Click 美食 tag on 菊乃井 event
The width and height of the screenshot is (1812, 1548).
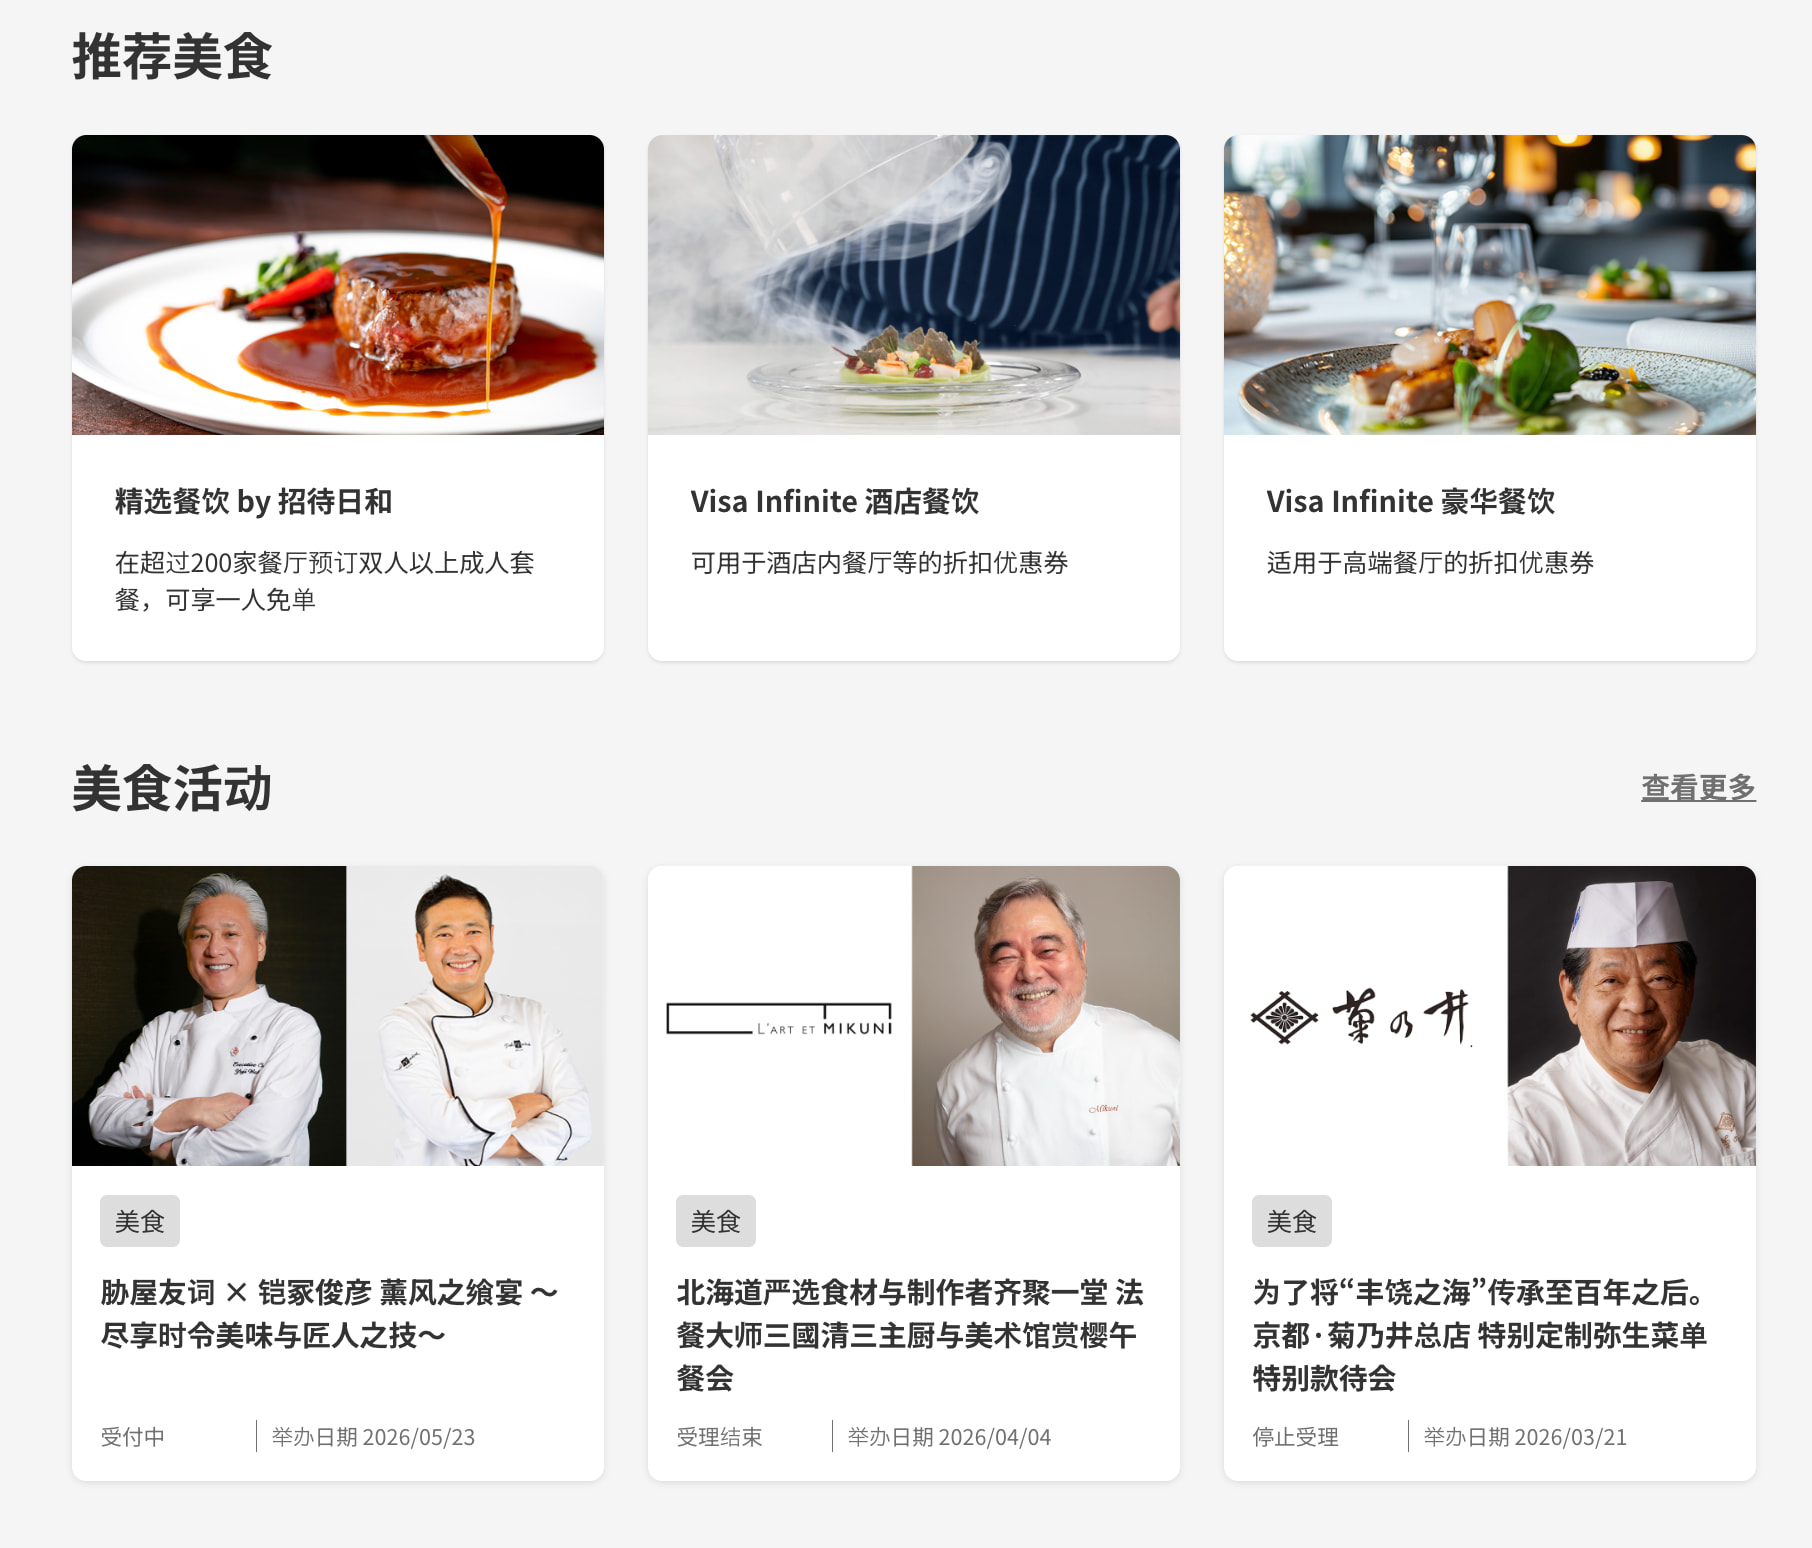[1292, 1221]
